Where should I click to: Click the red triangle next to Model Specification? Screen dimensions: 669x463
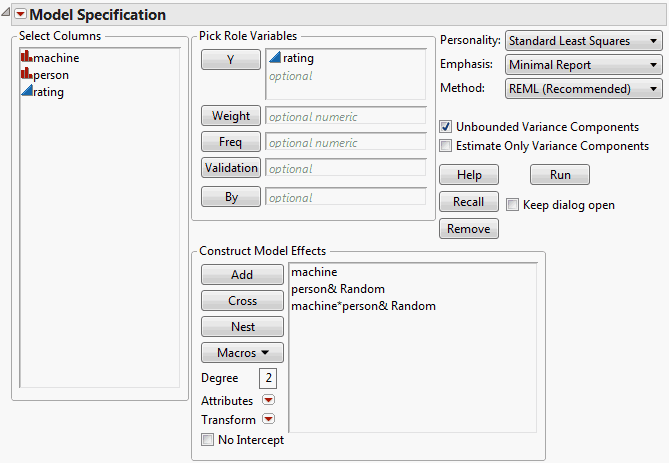(x=20, y=15)
